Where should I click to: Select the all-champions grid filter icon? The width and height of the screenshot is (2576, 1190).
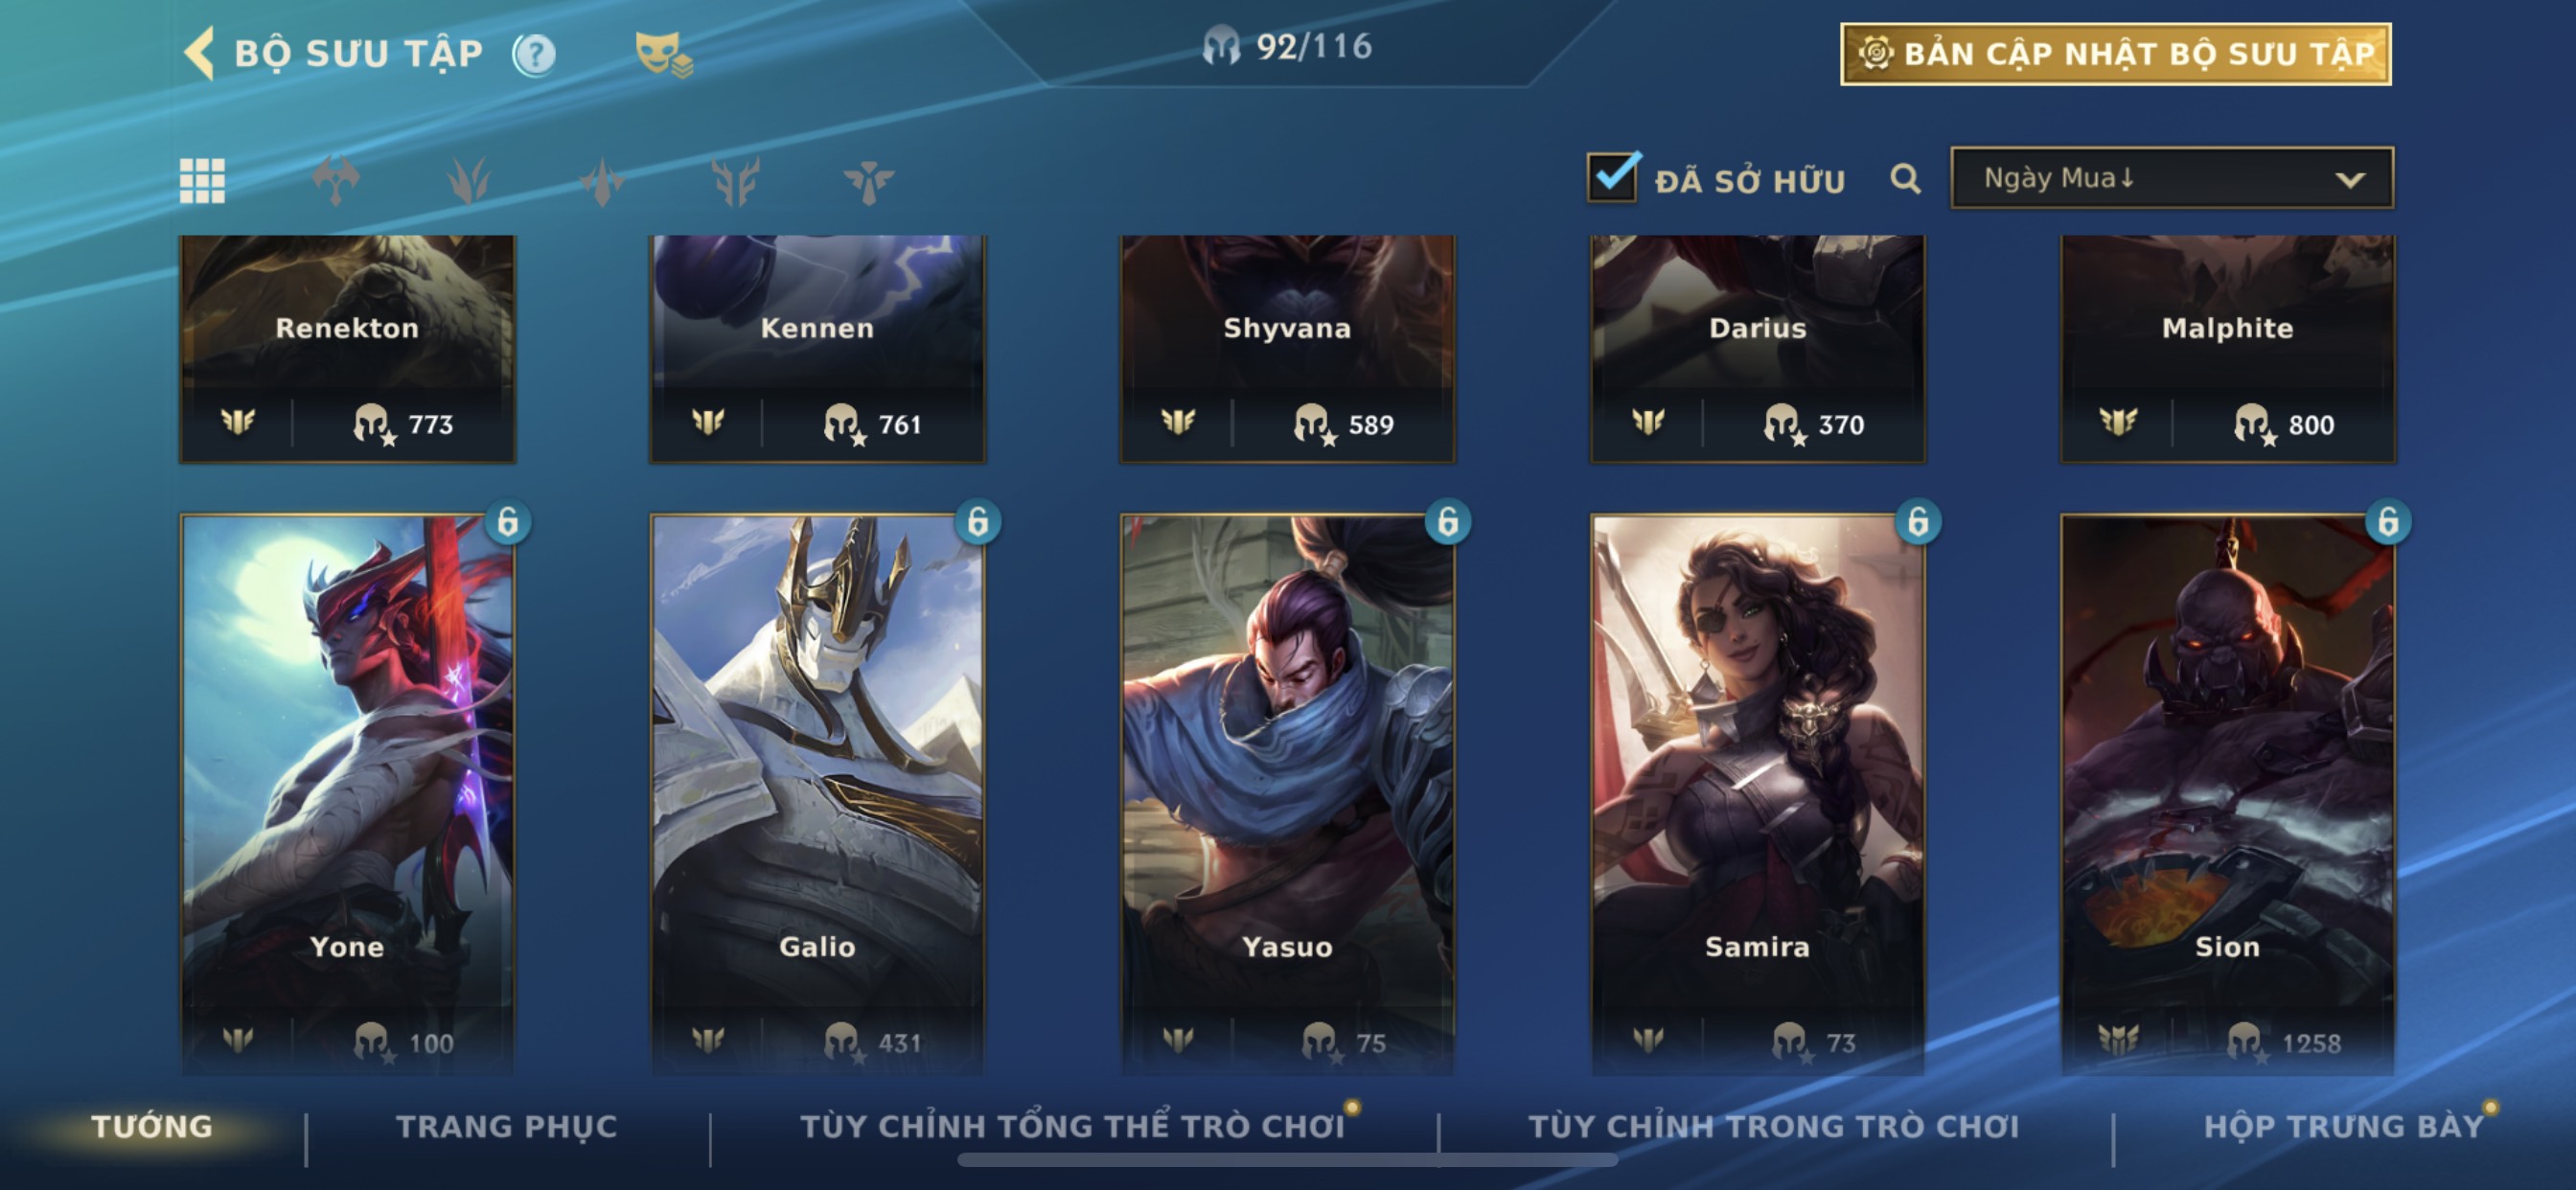(x=202, y=181)
